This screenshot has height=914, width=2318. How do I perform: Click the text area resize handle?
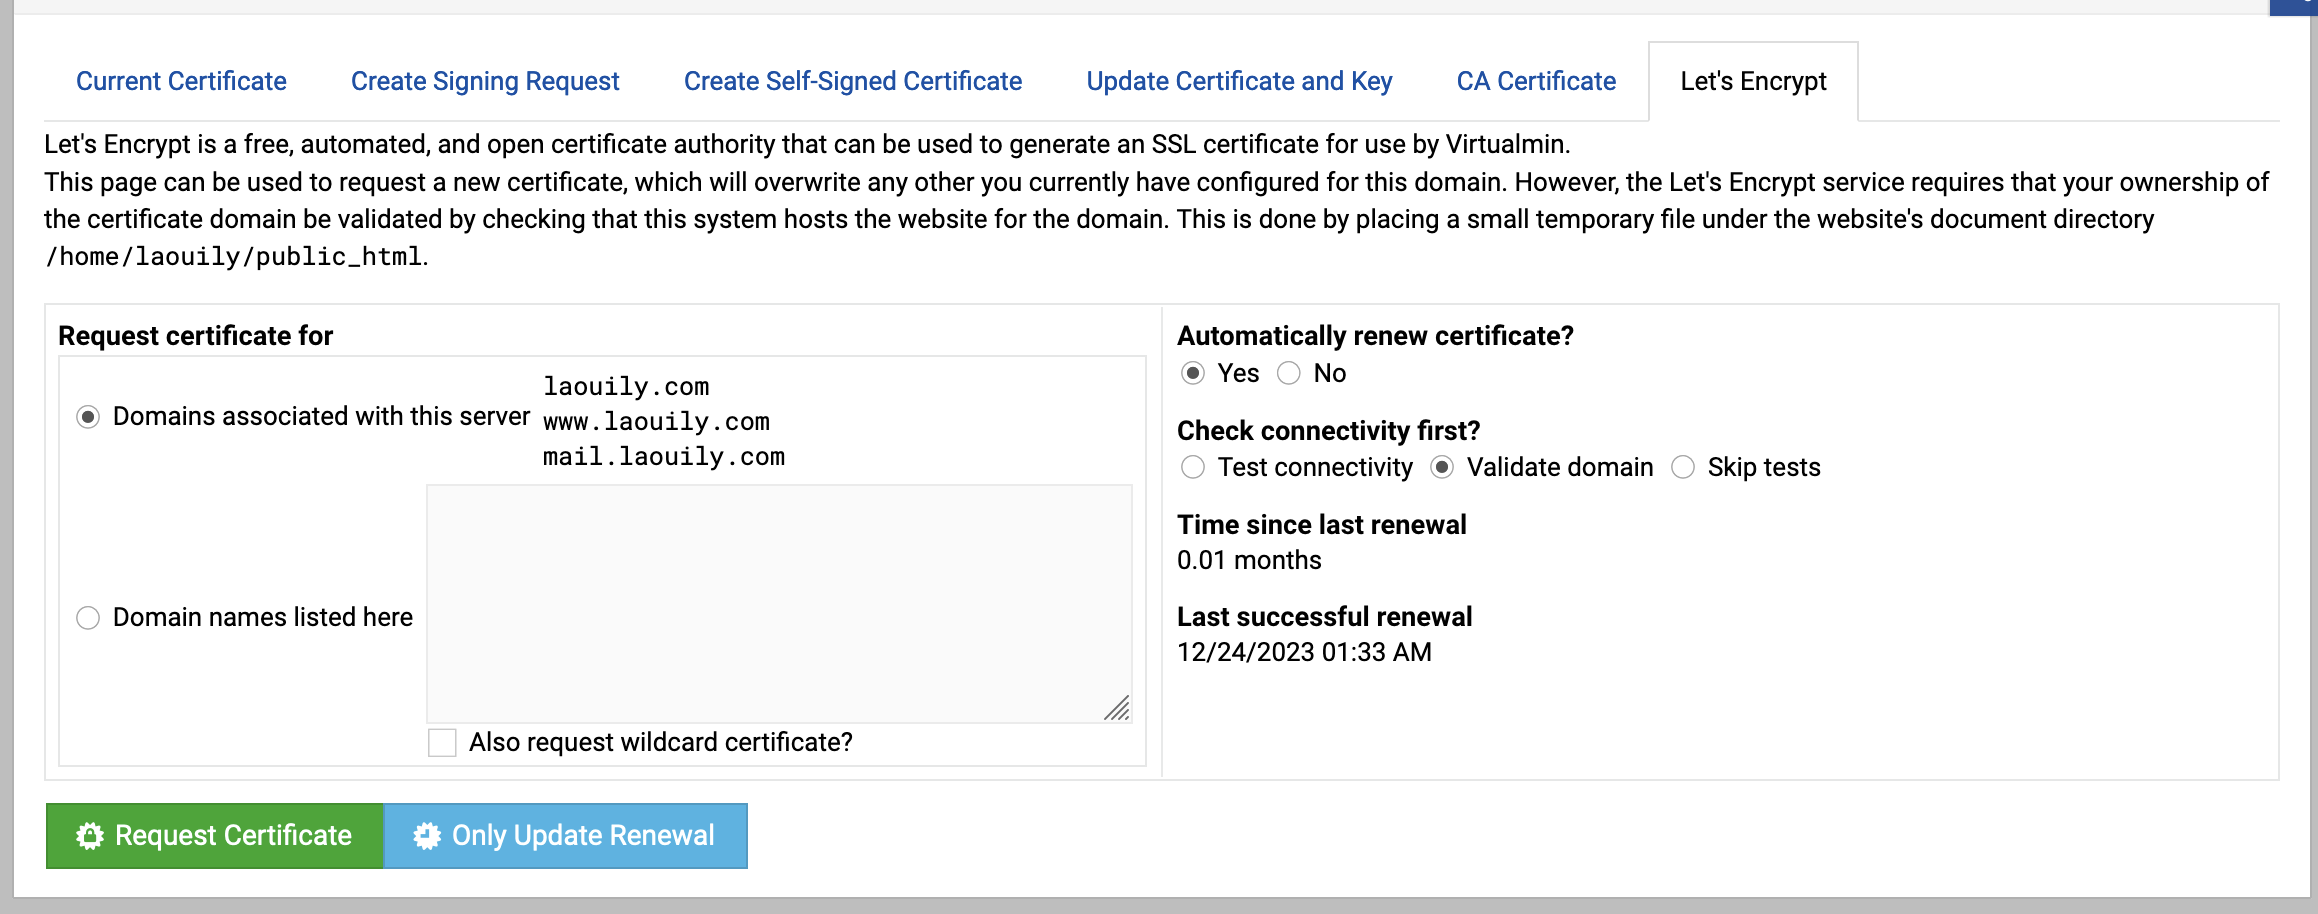coord(1117,708)
